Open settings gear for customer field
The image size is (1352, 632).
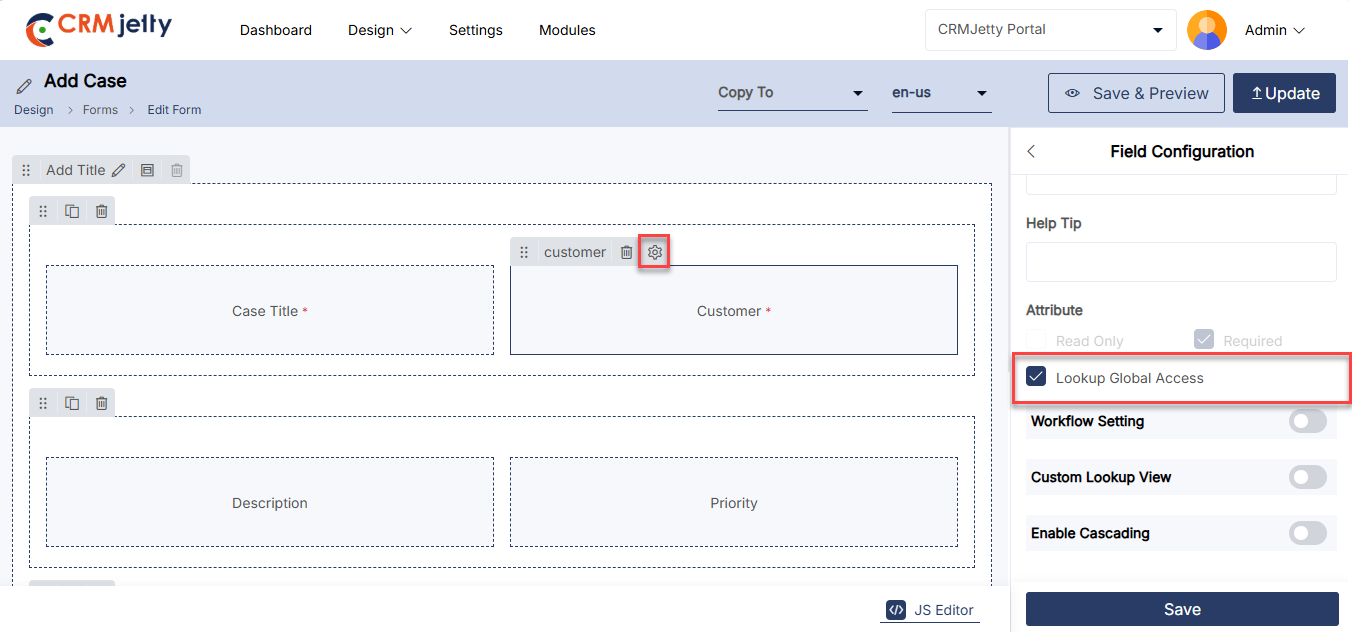click(655, 252)
